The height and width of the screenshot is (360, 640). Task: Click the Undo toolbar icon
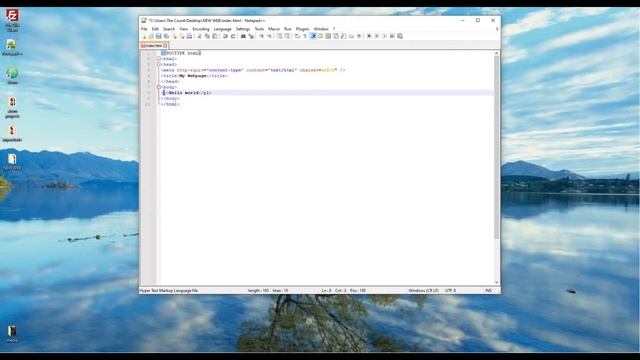click(x=225, y=36)
